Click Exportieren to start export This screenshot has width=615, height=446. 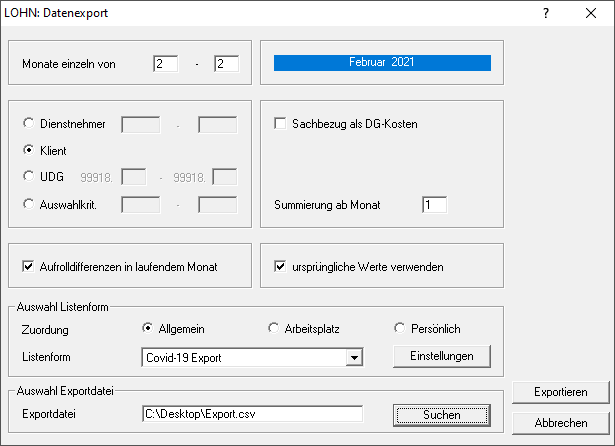559,392
